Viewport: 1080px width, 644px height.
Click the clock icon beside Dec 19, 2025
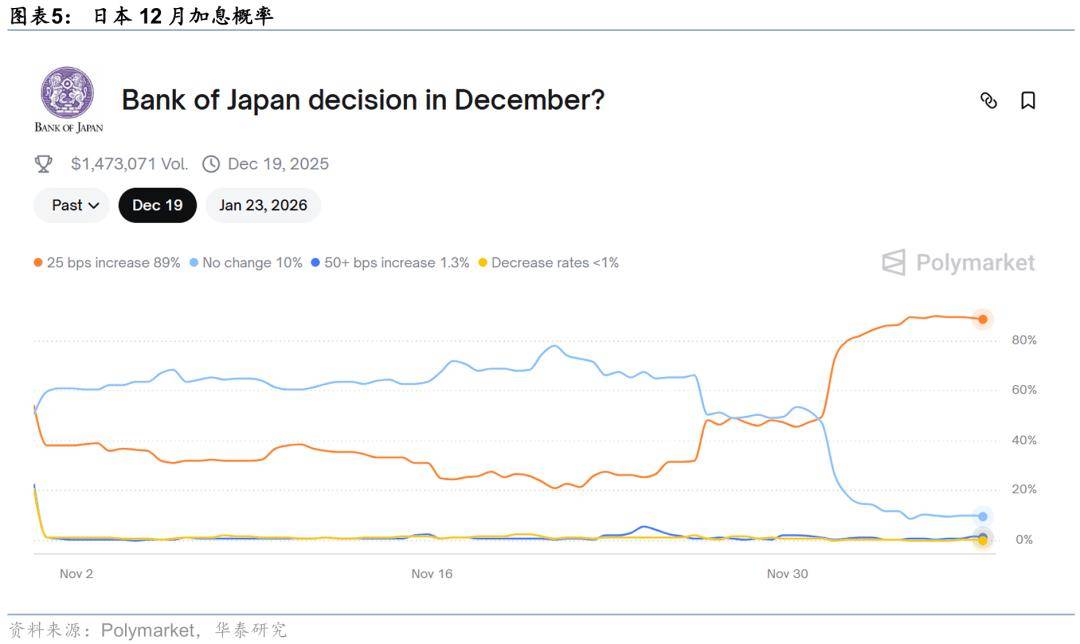coord(211,164)
